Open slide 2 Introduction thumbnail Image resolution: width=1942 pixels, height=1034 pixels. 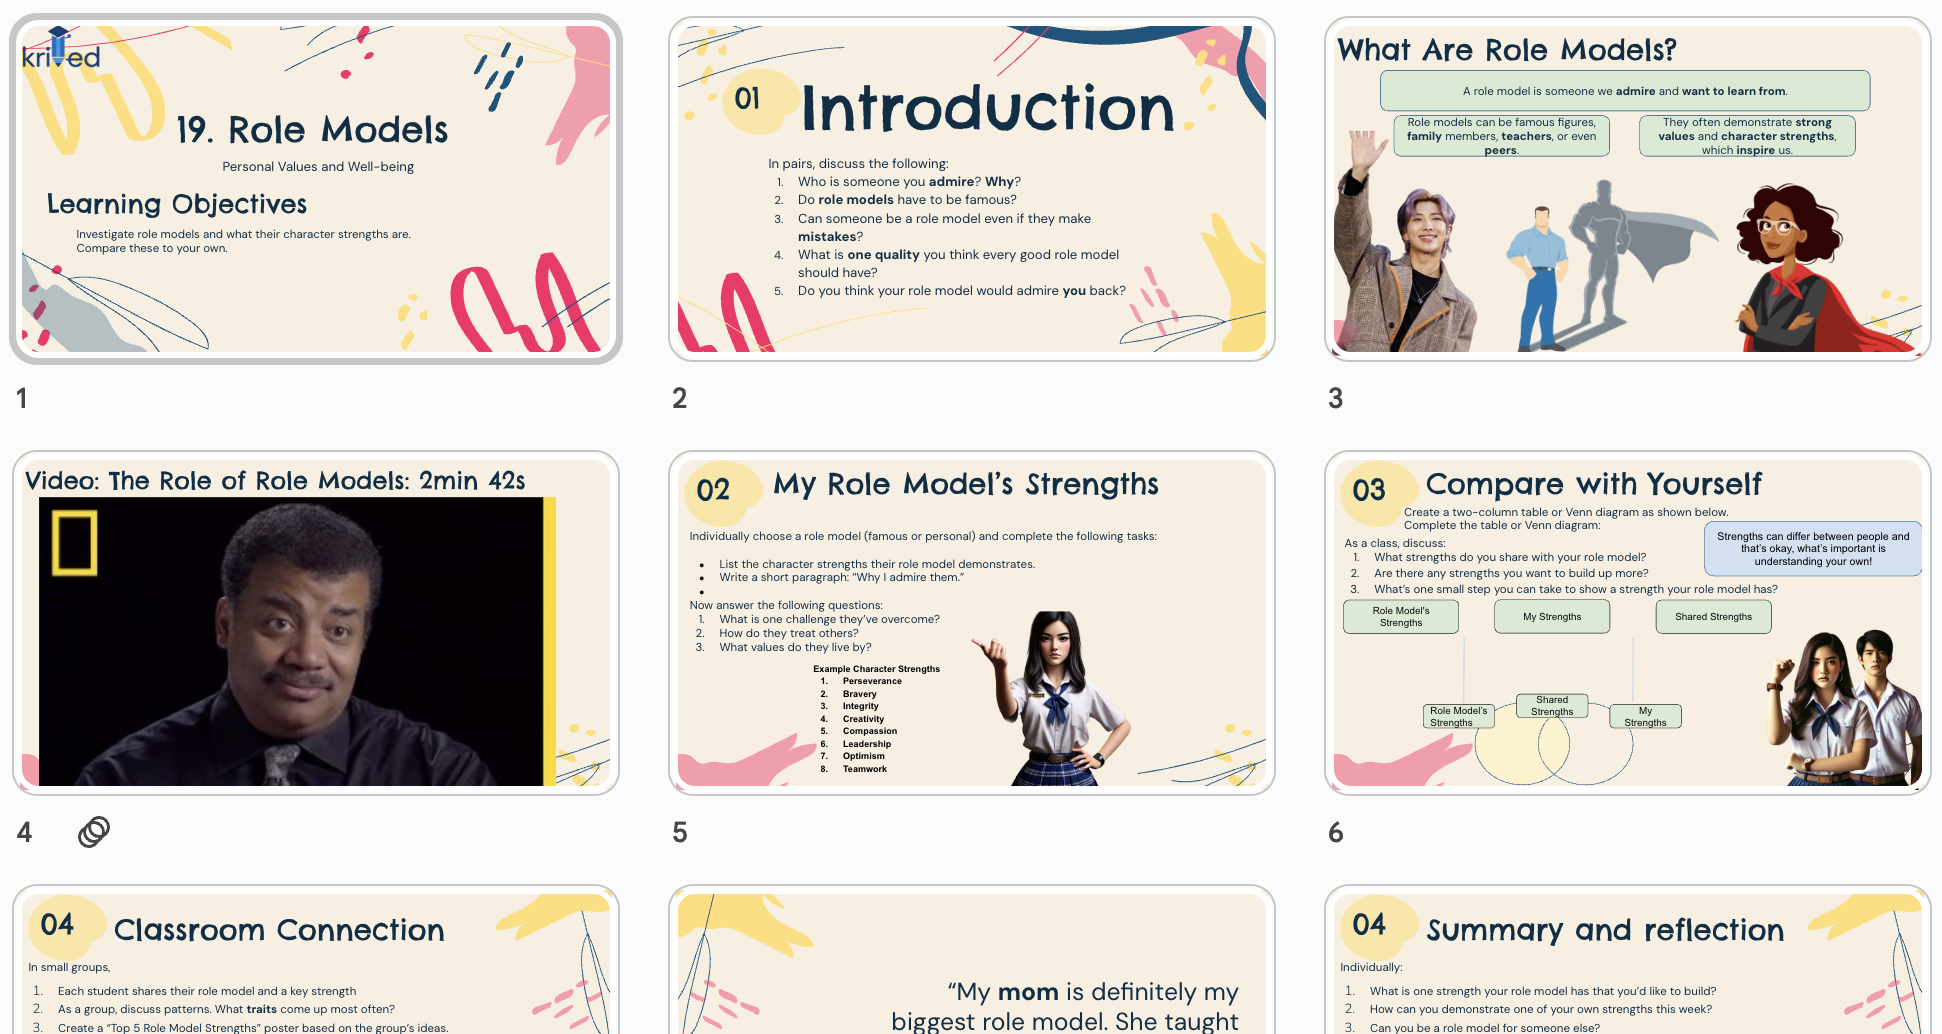point(972,189)
